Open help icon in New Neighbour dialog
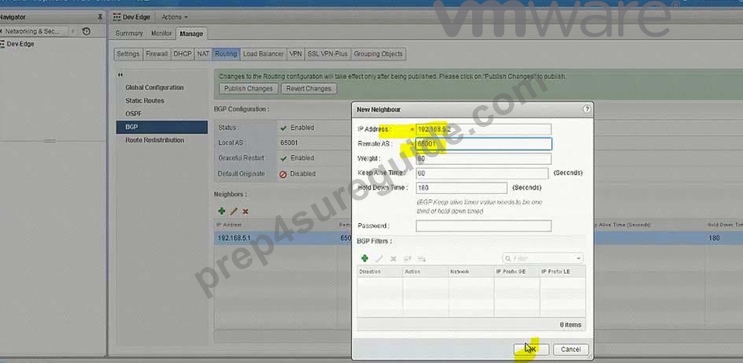The width and height of the screenshot is (743, 363). tap(587, 109)
